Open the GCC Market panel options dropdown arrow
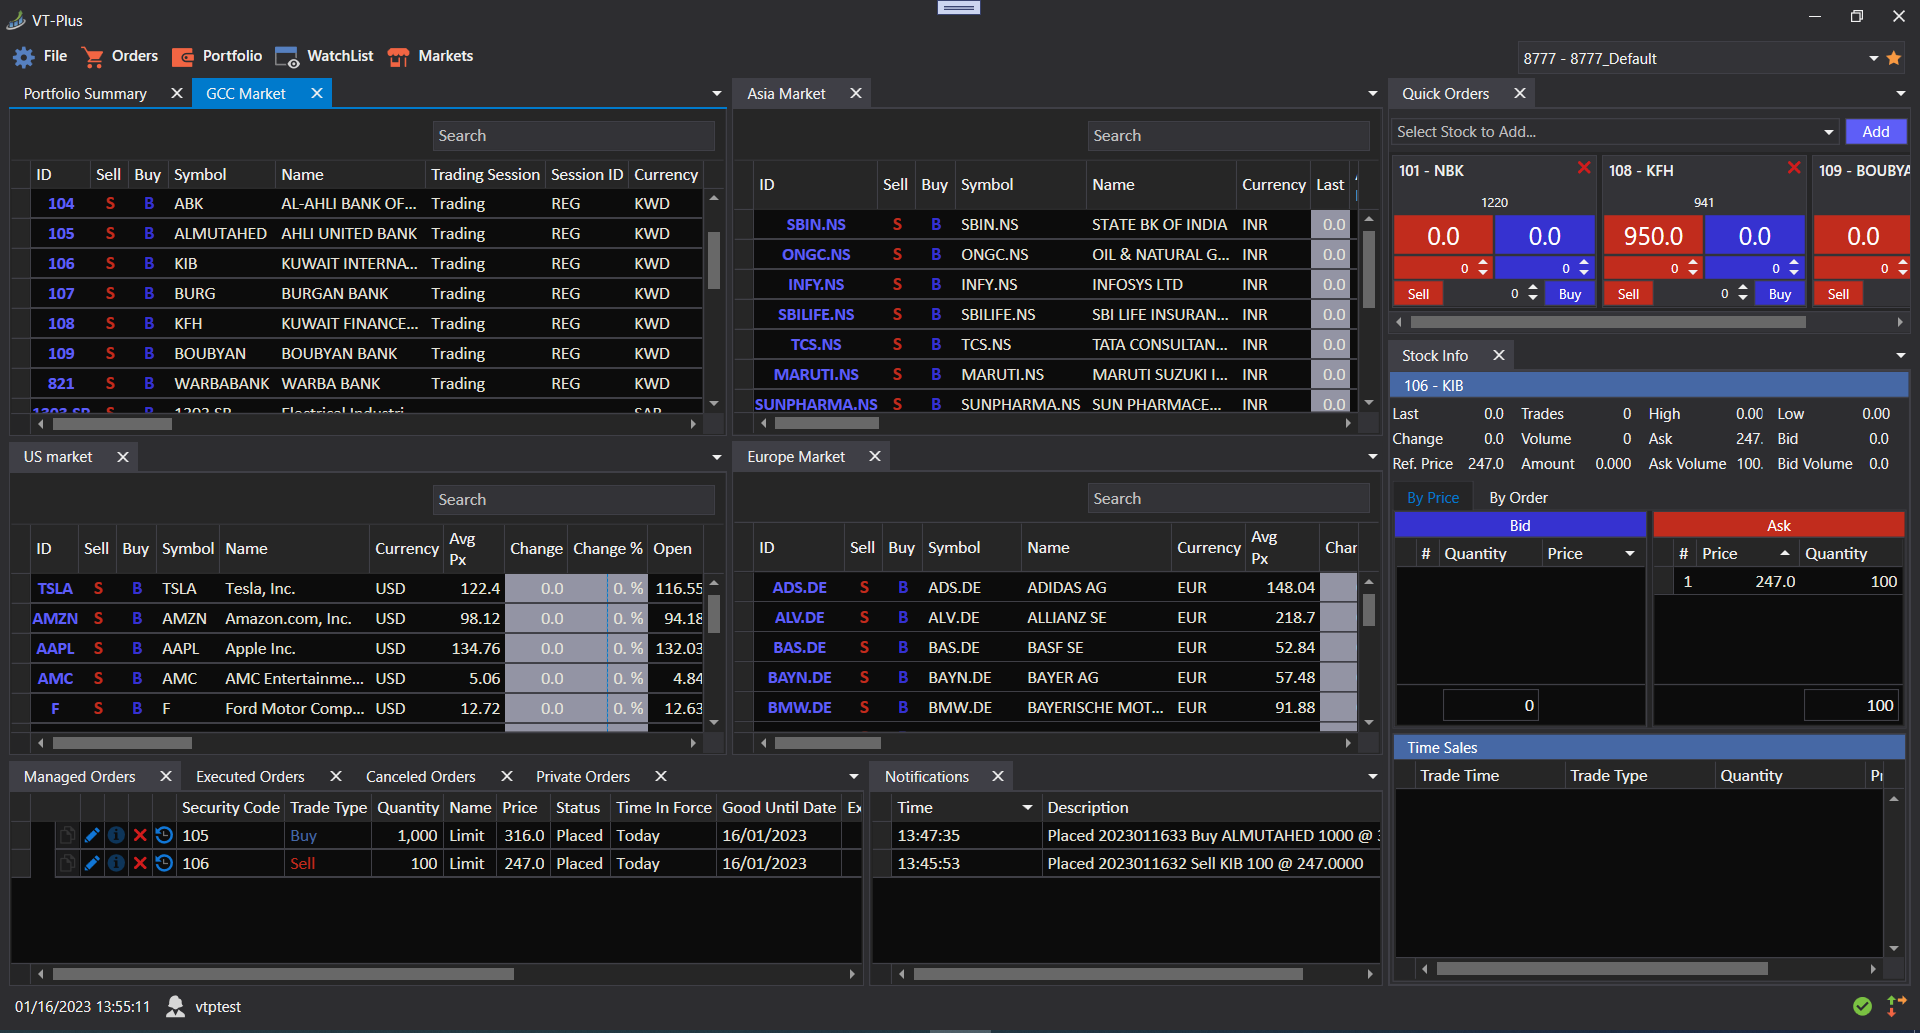 point(716,93)
